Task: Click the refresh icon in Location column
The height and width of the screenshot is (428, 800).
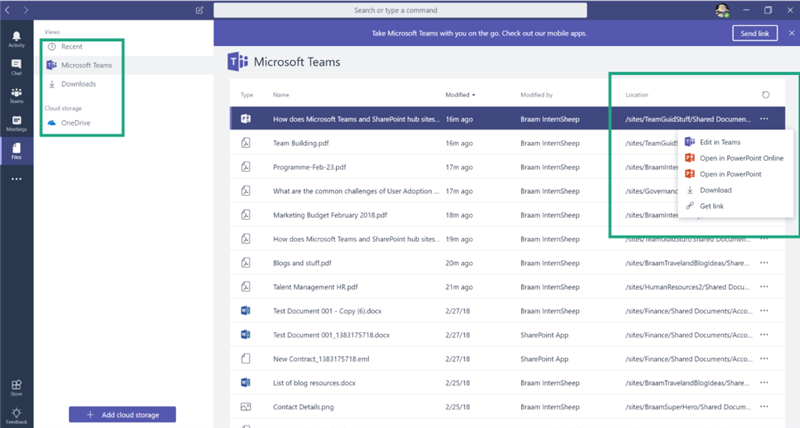Action: click(x=765, y=95)
